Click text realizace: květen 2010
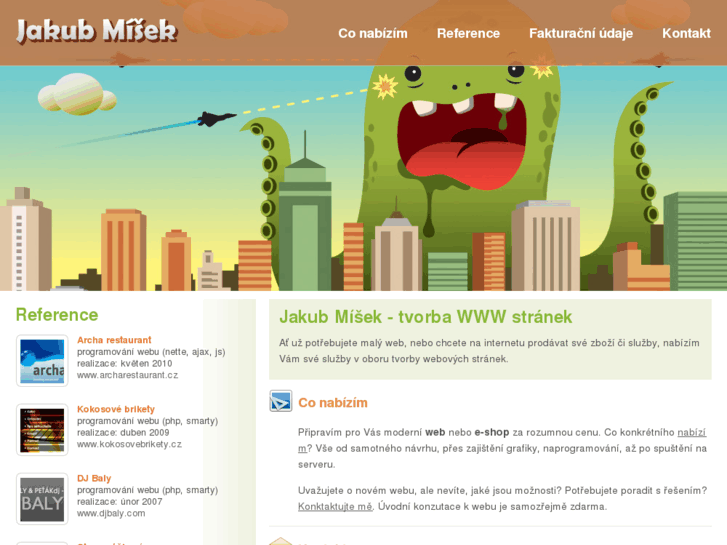This screenshot has height=545, width=727. pyautogui.click(x=124, y=364)
